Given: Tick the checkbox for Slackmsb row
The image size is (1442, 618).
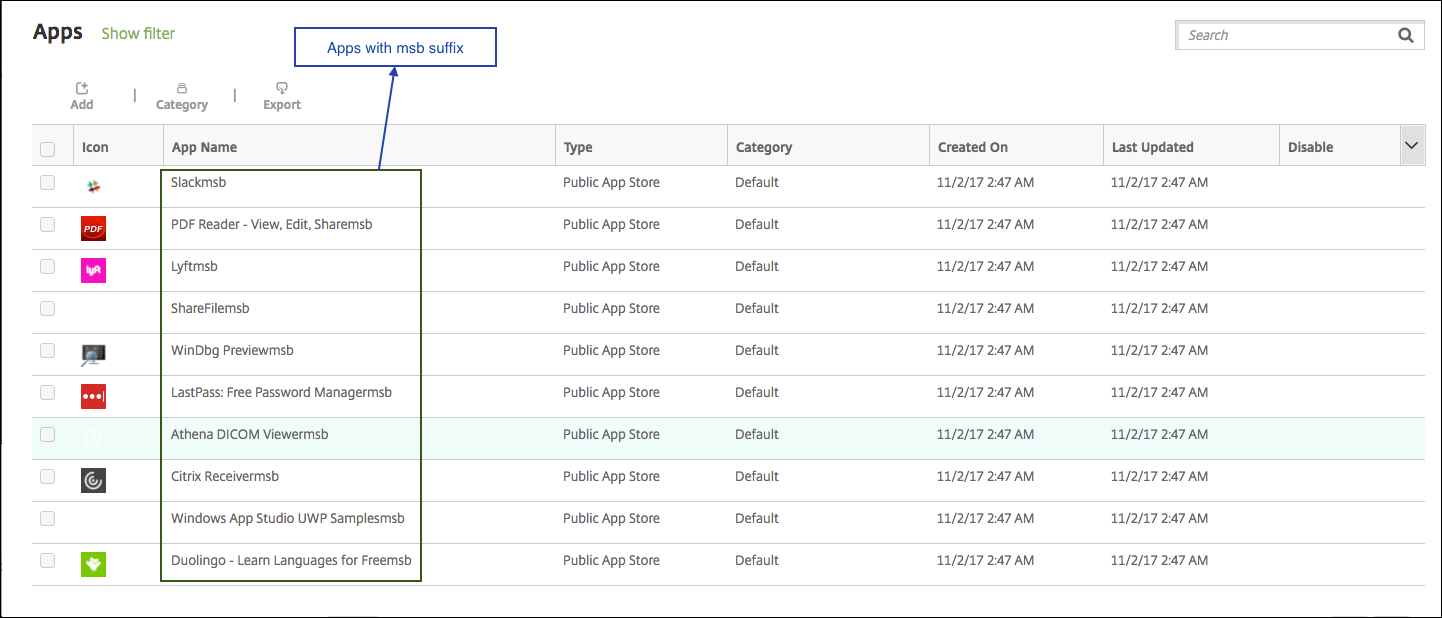Looking at the screenshot, I should pos(47,183).
